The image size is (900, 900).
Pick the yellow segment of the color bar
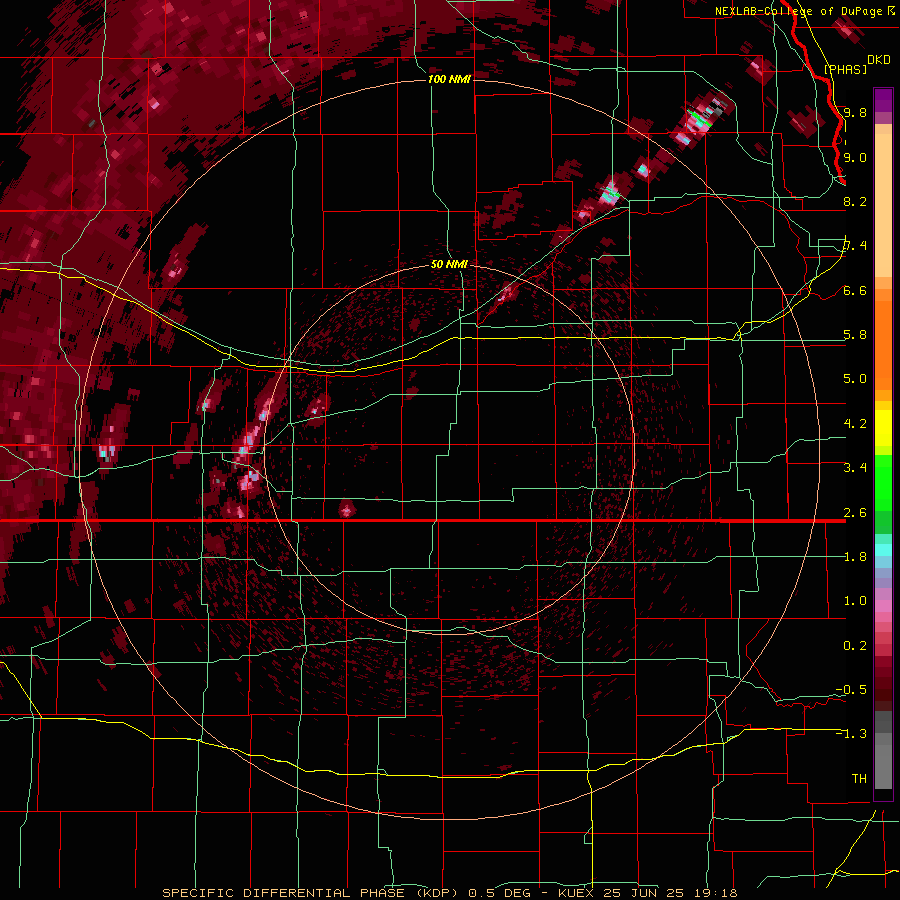[883, 428]
